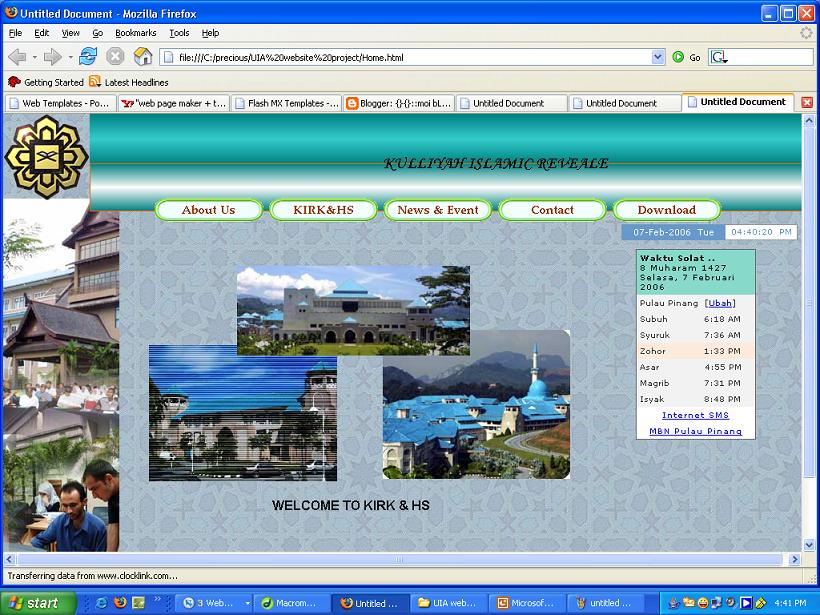Switch to the "web page maker" tab
This screenshot has height=615, width=820.
pyautogui.click(x=174, y=104)
